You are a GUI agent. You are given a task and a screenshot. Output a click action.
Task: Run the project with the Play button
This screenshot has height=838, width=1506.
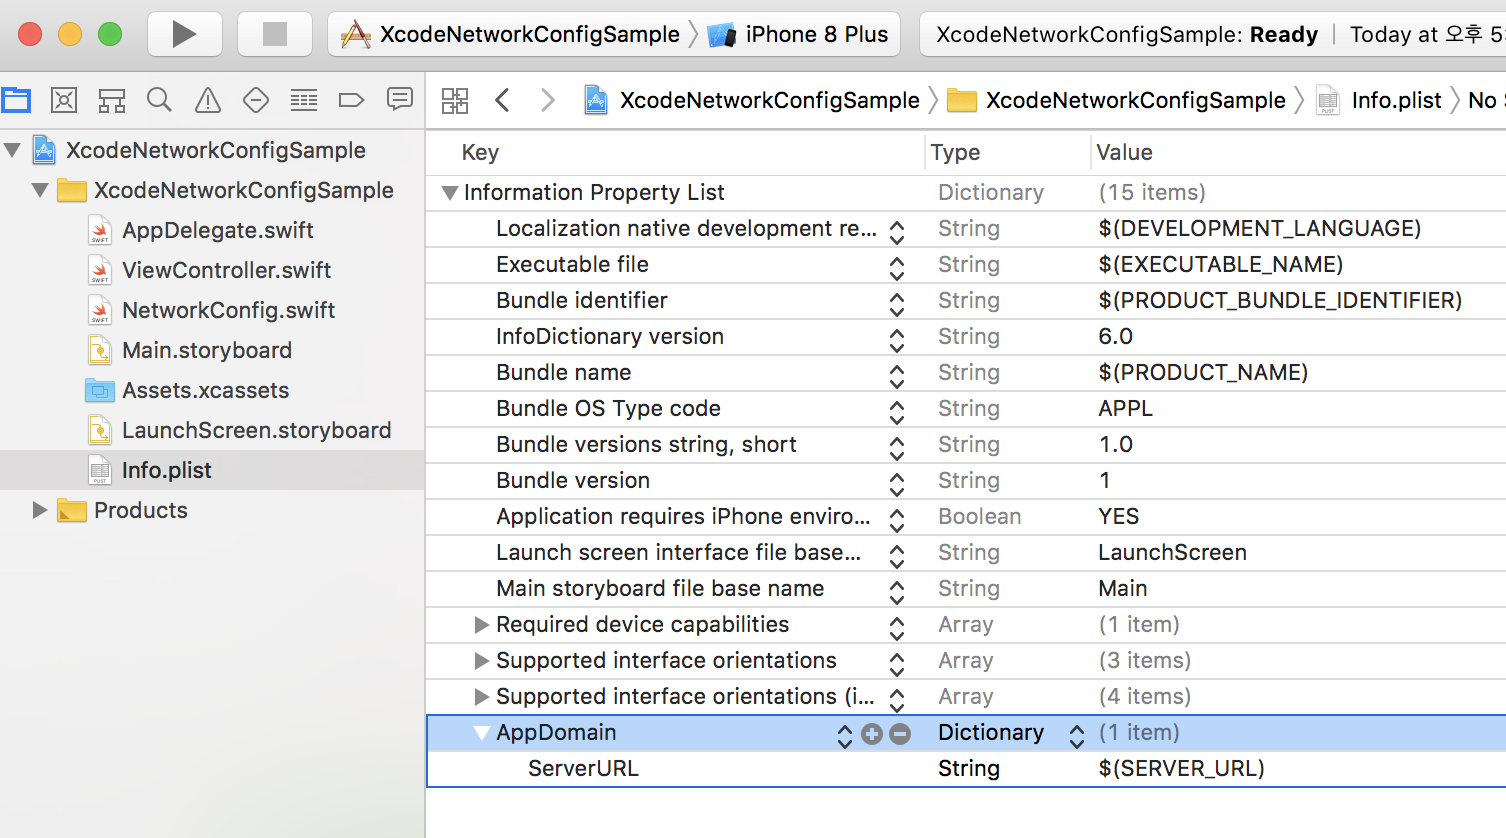click(185, 34)
